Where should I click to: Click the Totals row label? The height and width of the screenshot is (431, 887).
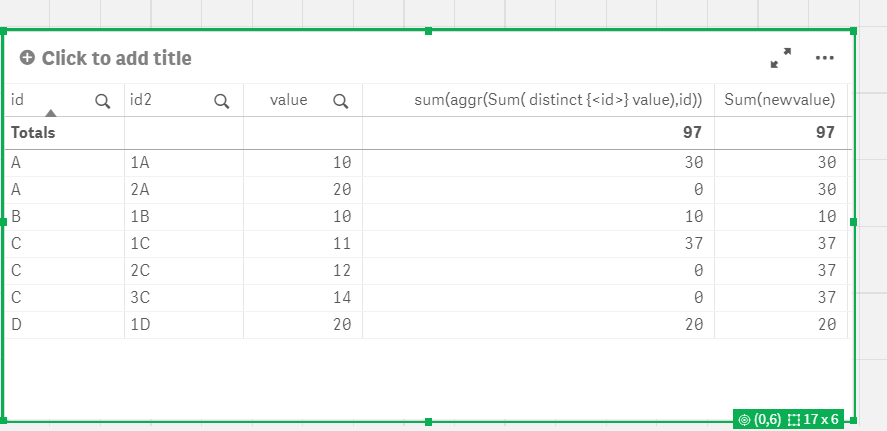33,132
